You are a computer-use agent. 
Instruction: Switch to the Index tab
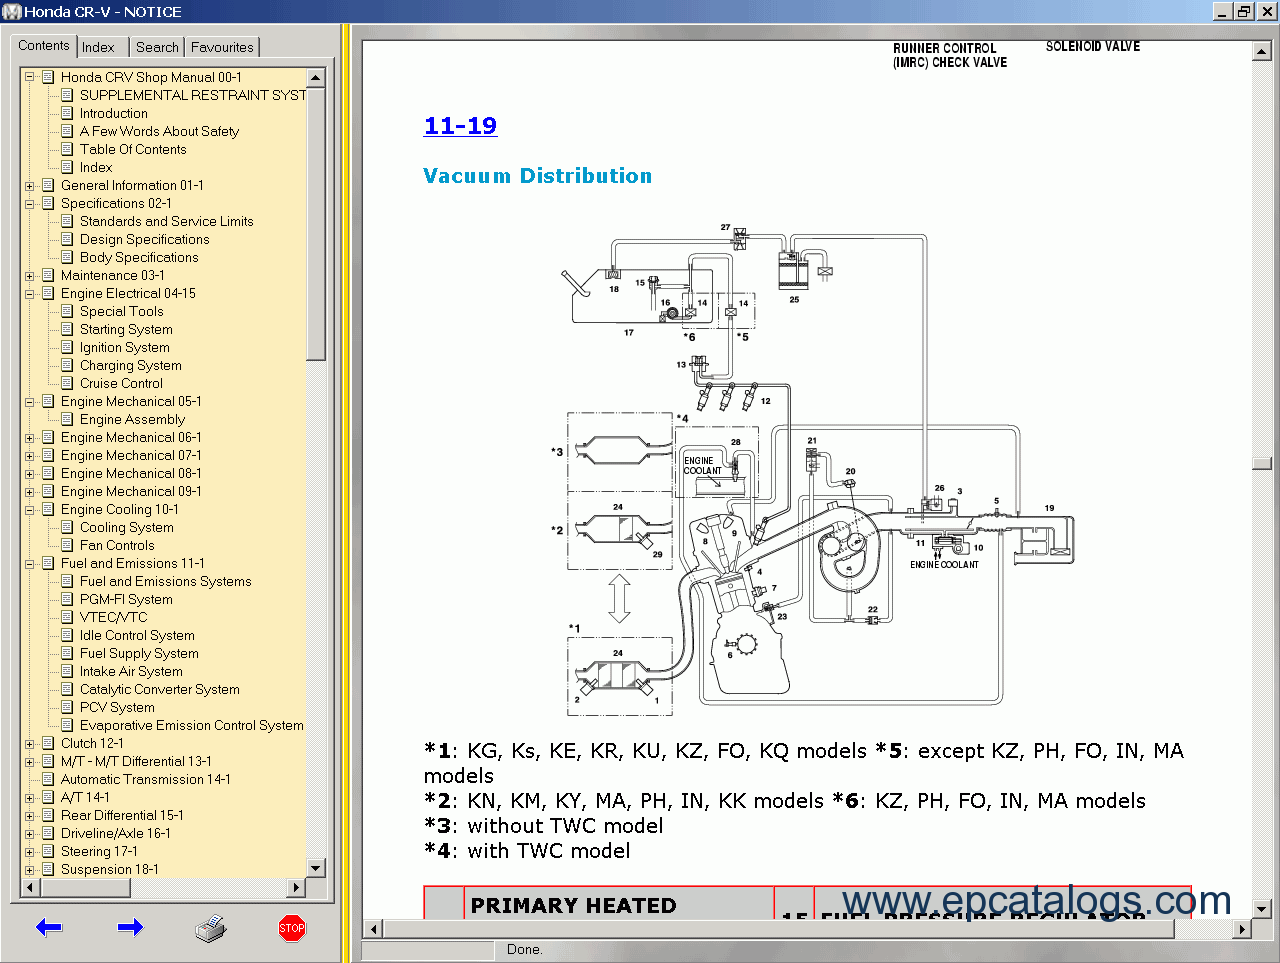pyautogui.click(x=98, y=47)
